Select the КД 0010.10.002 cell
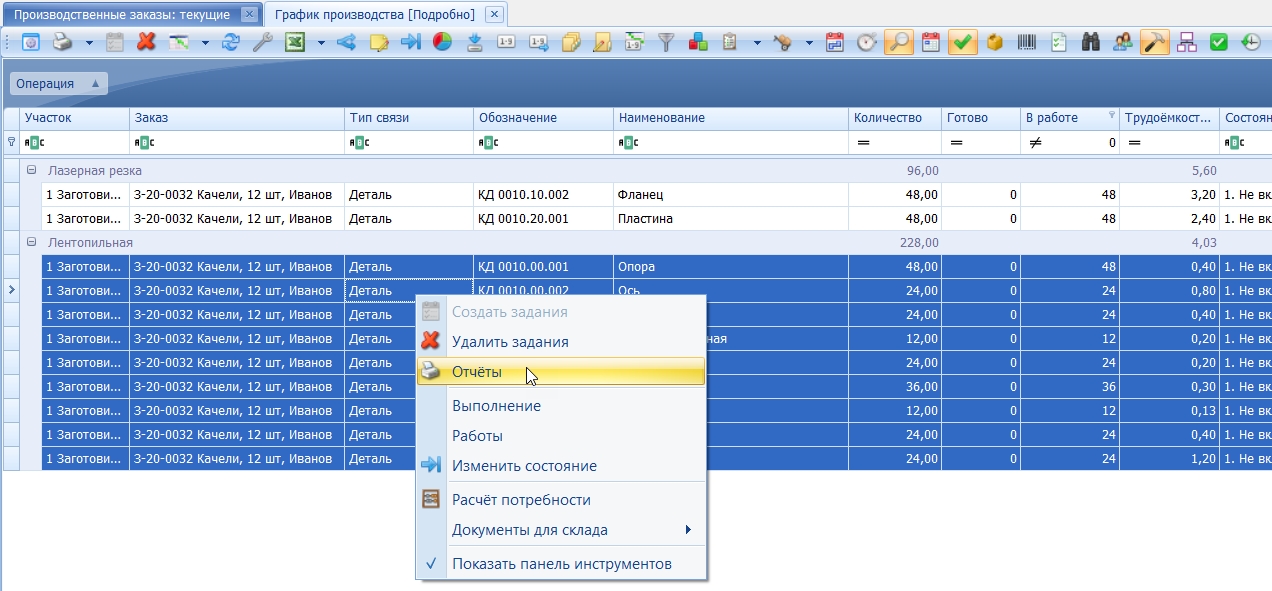The width and height of the screenshot is (1272, 591). (x=544, y=194)
